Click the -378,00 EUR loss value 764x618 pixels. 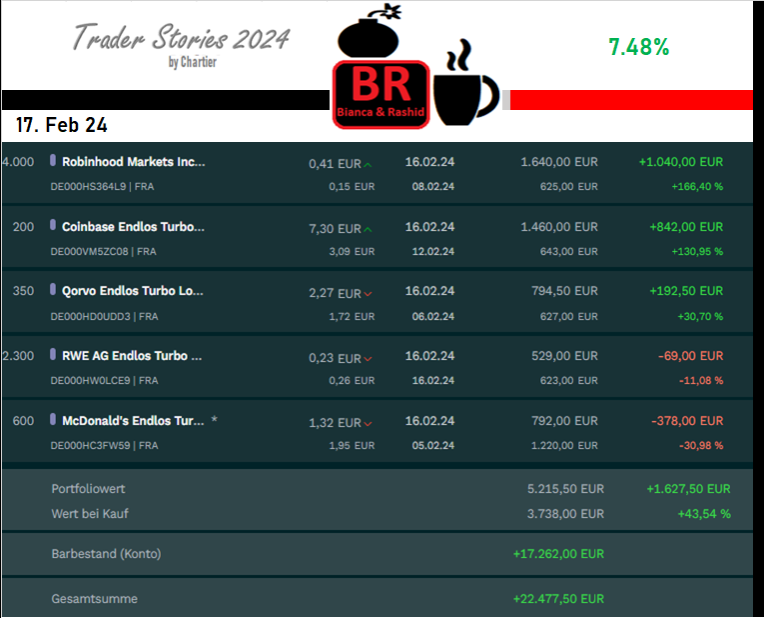[x=688, y=421]
